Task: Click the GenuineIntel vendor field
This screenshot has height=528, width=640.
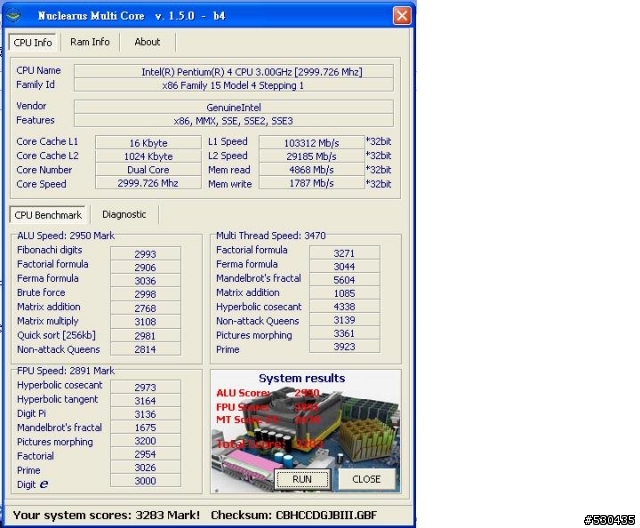Action: coord(234,107)
